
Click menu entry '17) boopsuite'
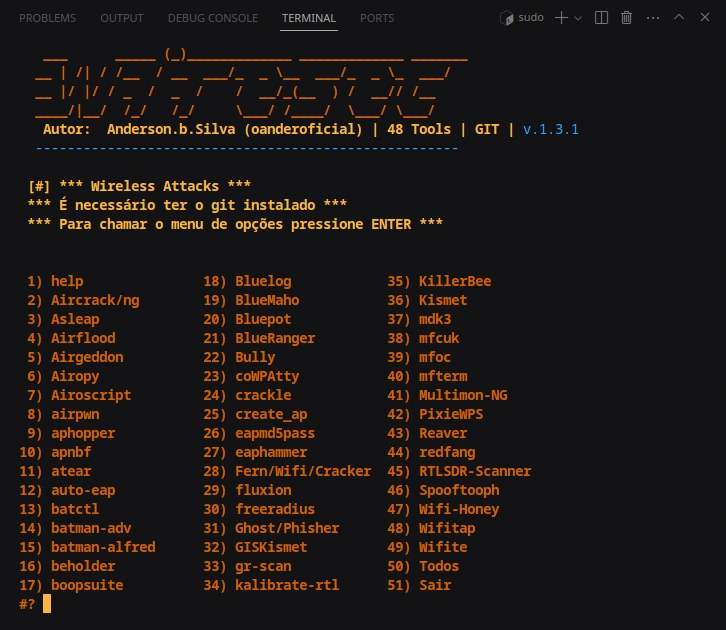(71, 585)
